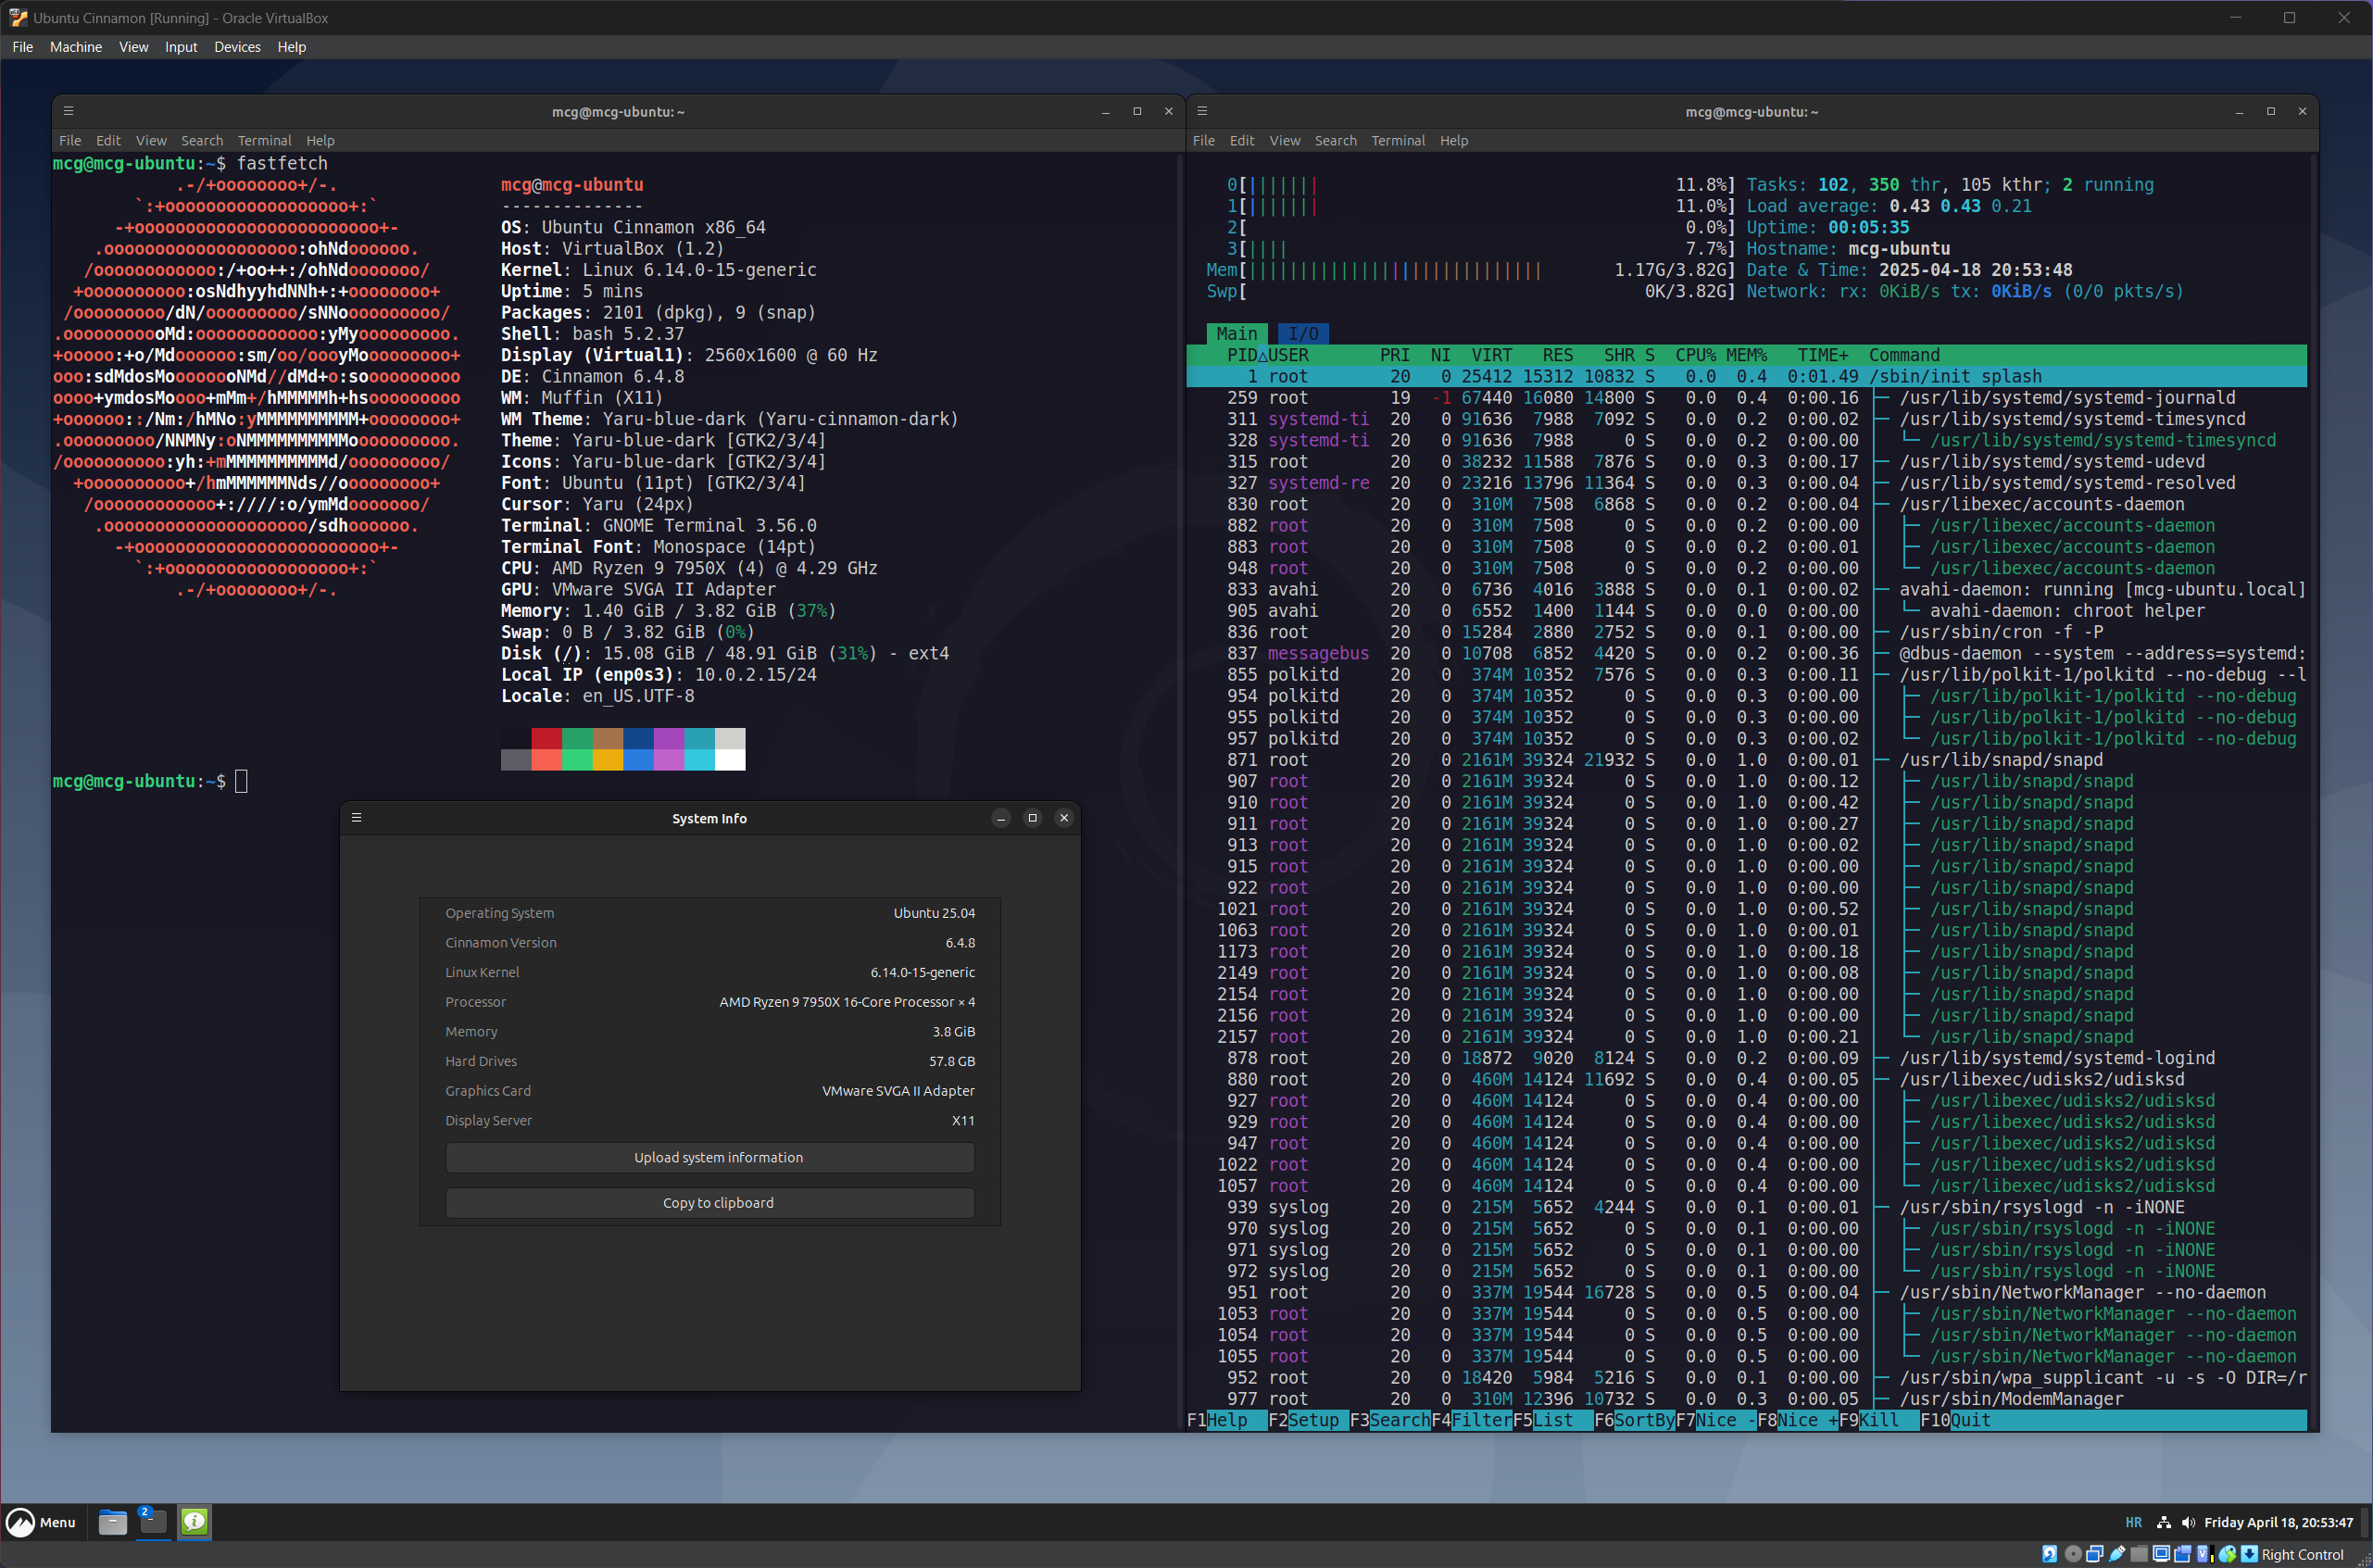Select System Info taskbar icon
The width and height of the screenshot is (2373, 1568).
(x=194, y=1522)
